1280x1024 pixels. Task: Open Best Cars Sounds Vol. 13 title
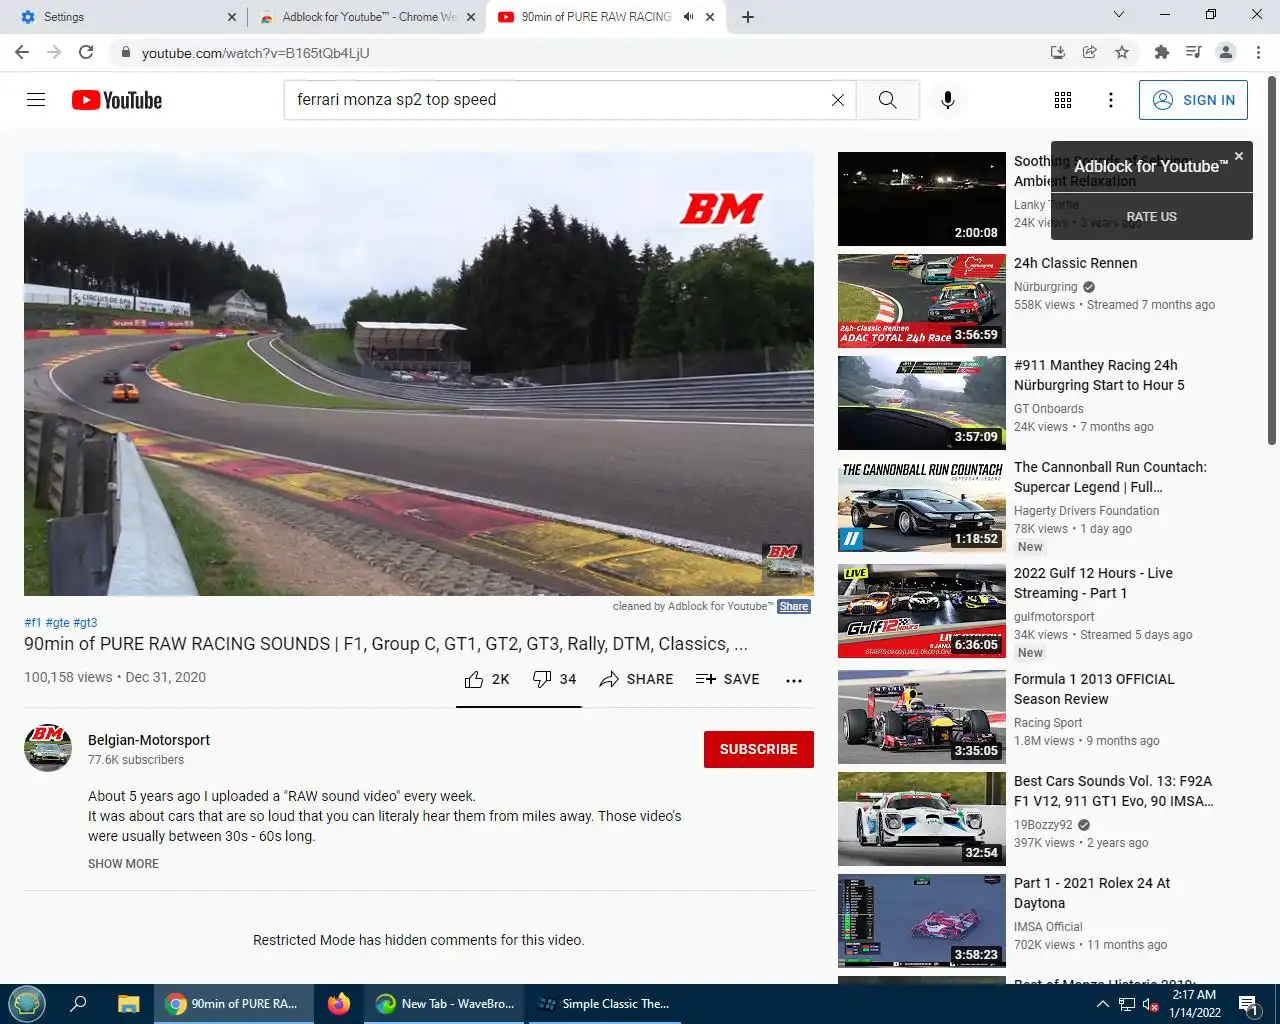[1113, 791]
